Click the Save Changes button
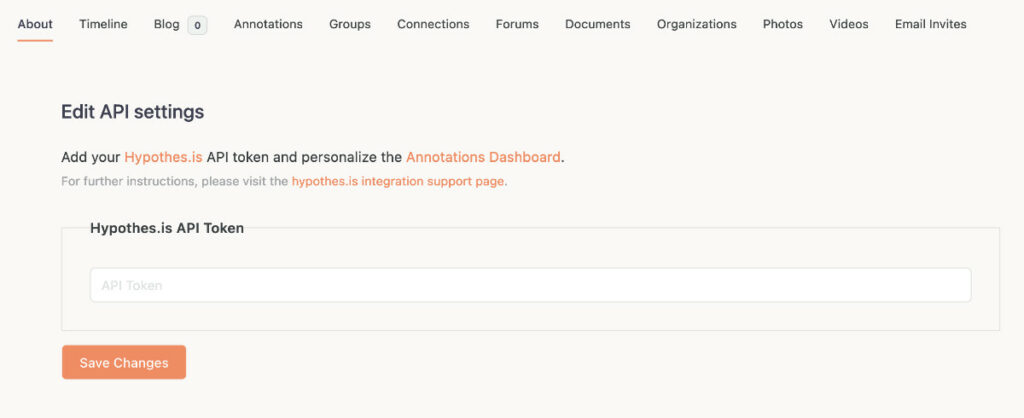The width and height of the screenshot is (1024, 418). coord(124,362)
